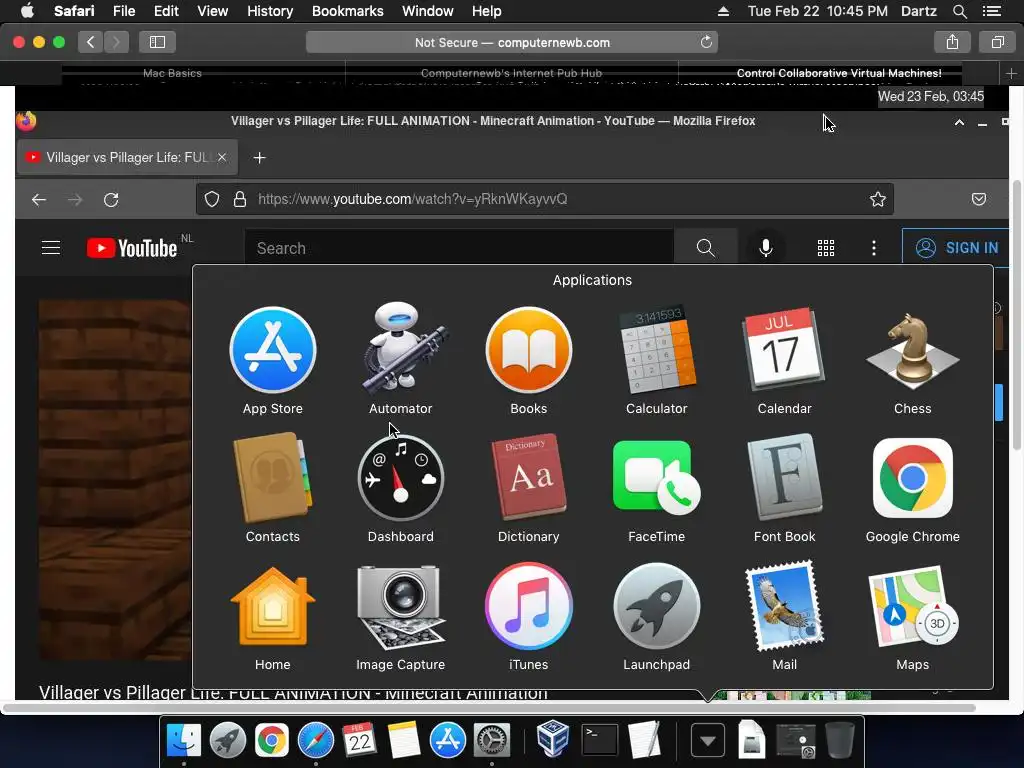Viewport: 1024px width, 768px height.
Task: Click the Applications stack arrow in Dock
Action: coord(707,740)
